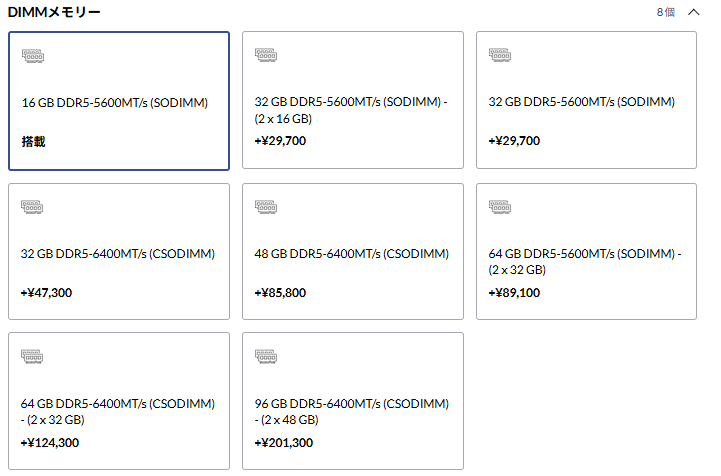
Task: Click memory icon on +¥47,300 card
Action: pos(33,207)
